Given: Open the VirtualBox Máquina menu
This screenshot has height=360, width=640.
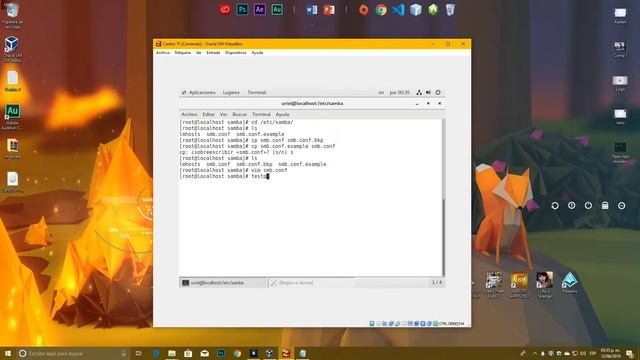Looking at the screenshot, I should coord(182,53).
